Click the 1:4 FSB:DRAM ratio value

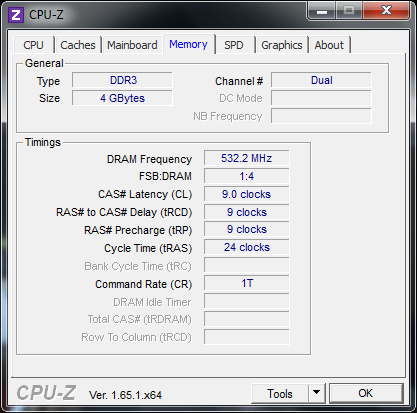[247, 176]
